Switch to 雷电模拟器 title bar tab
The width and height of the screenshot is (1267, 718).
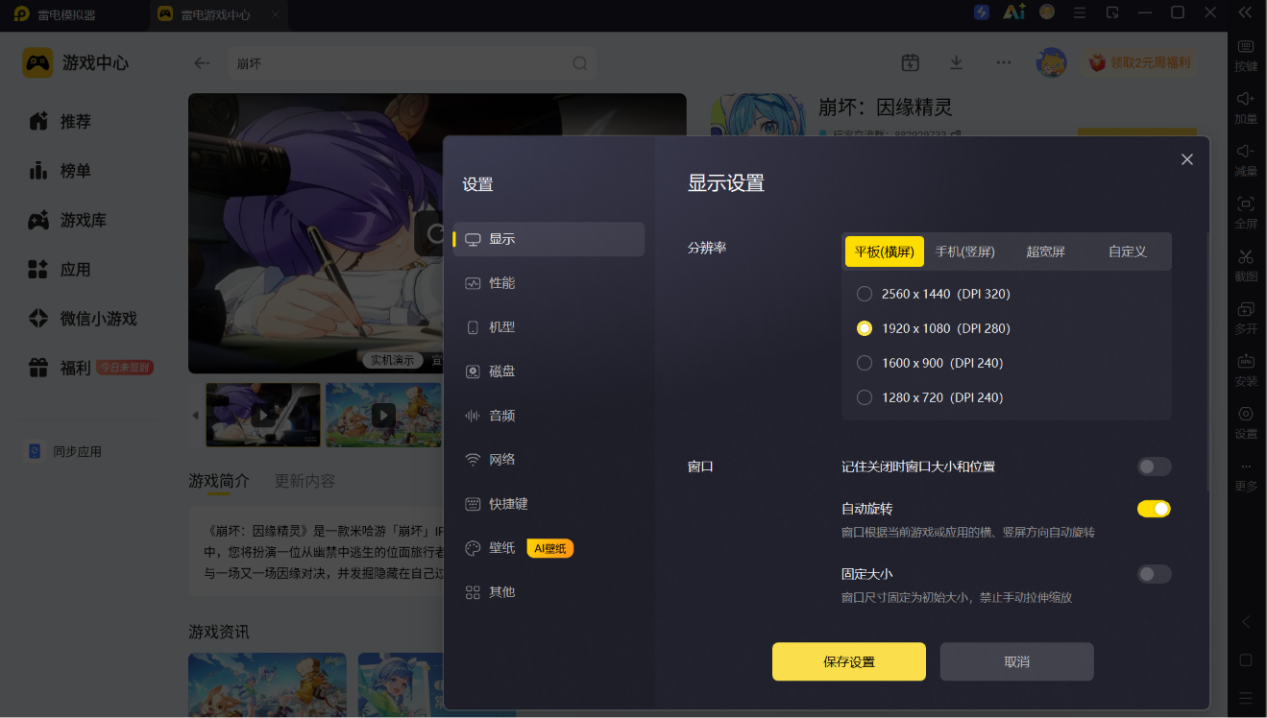(x=55, y=14)
